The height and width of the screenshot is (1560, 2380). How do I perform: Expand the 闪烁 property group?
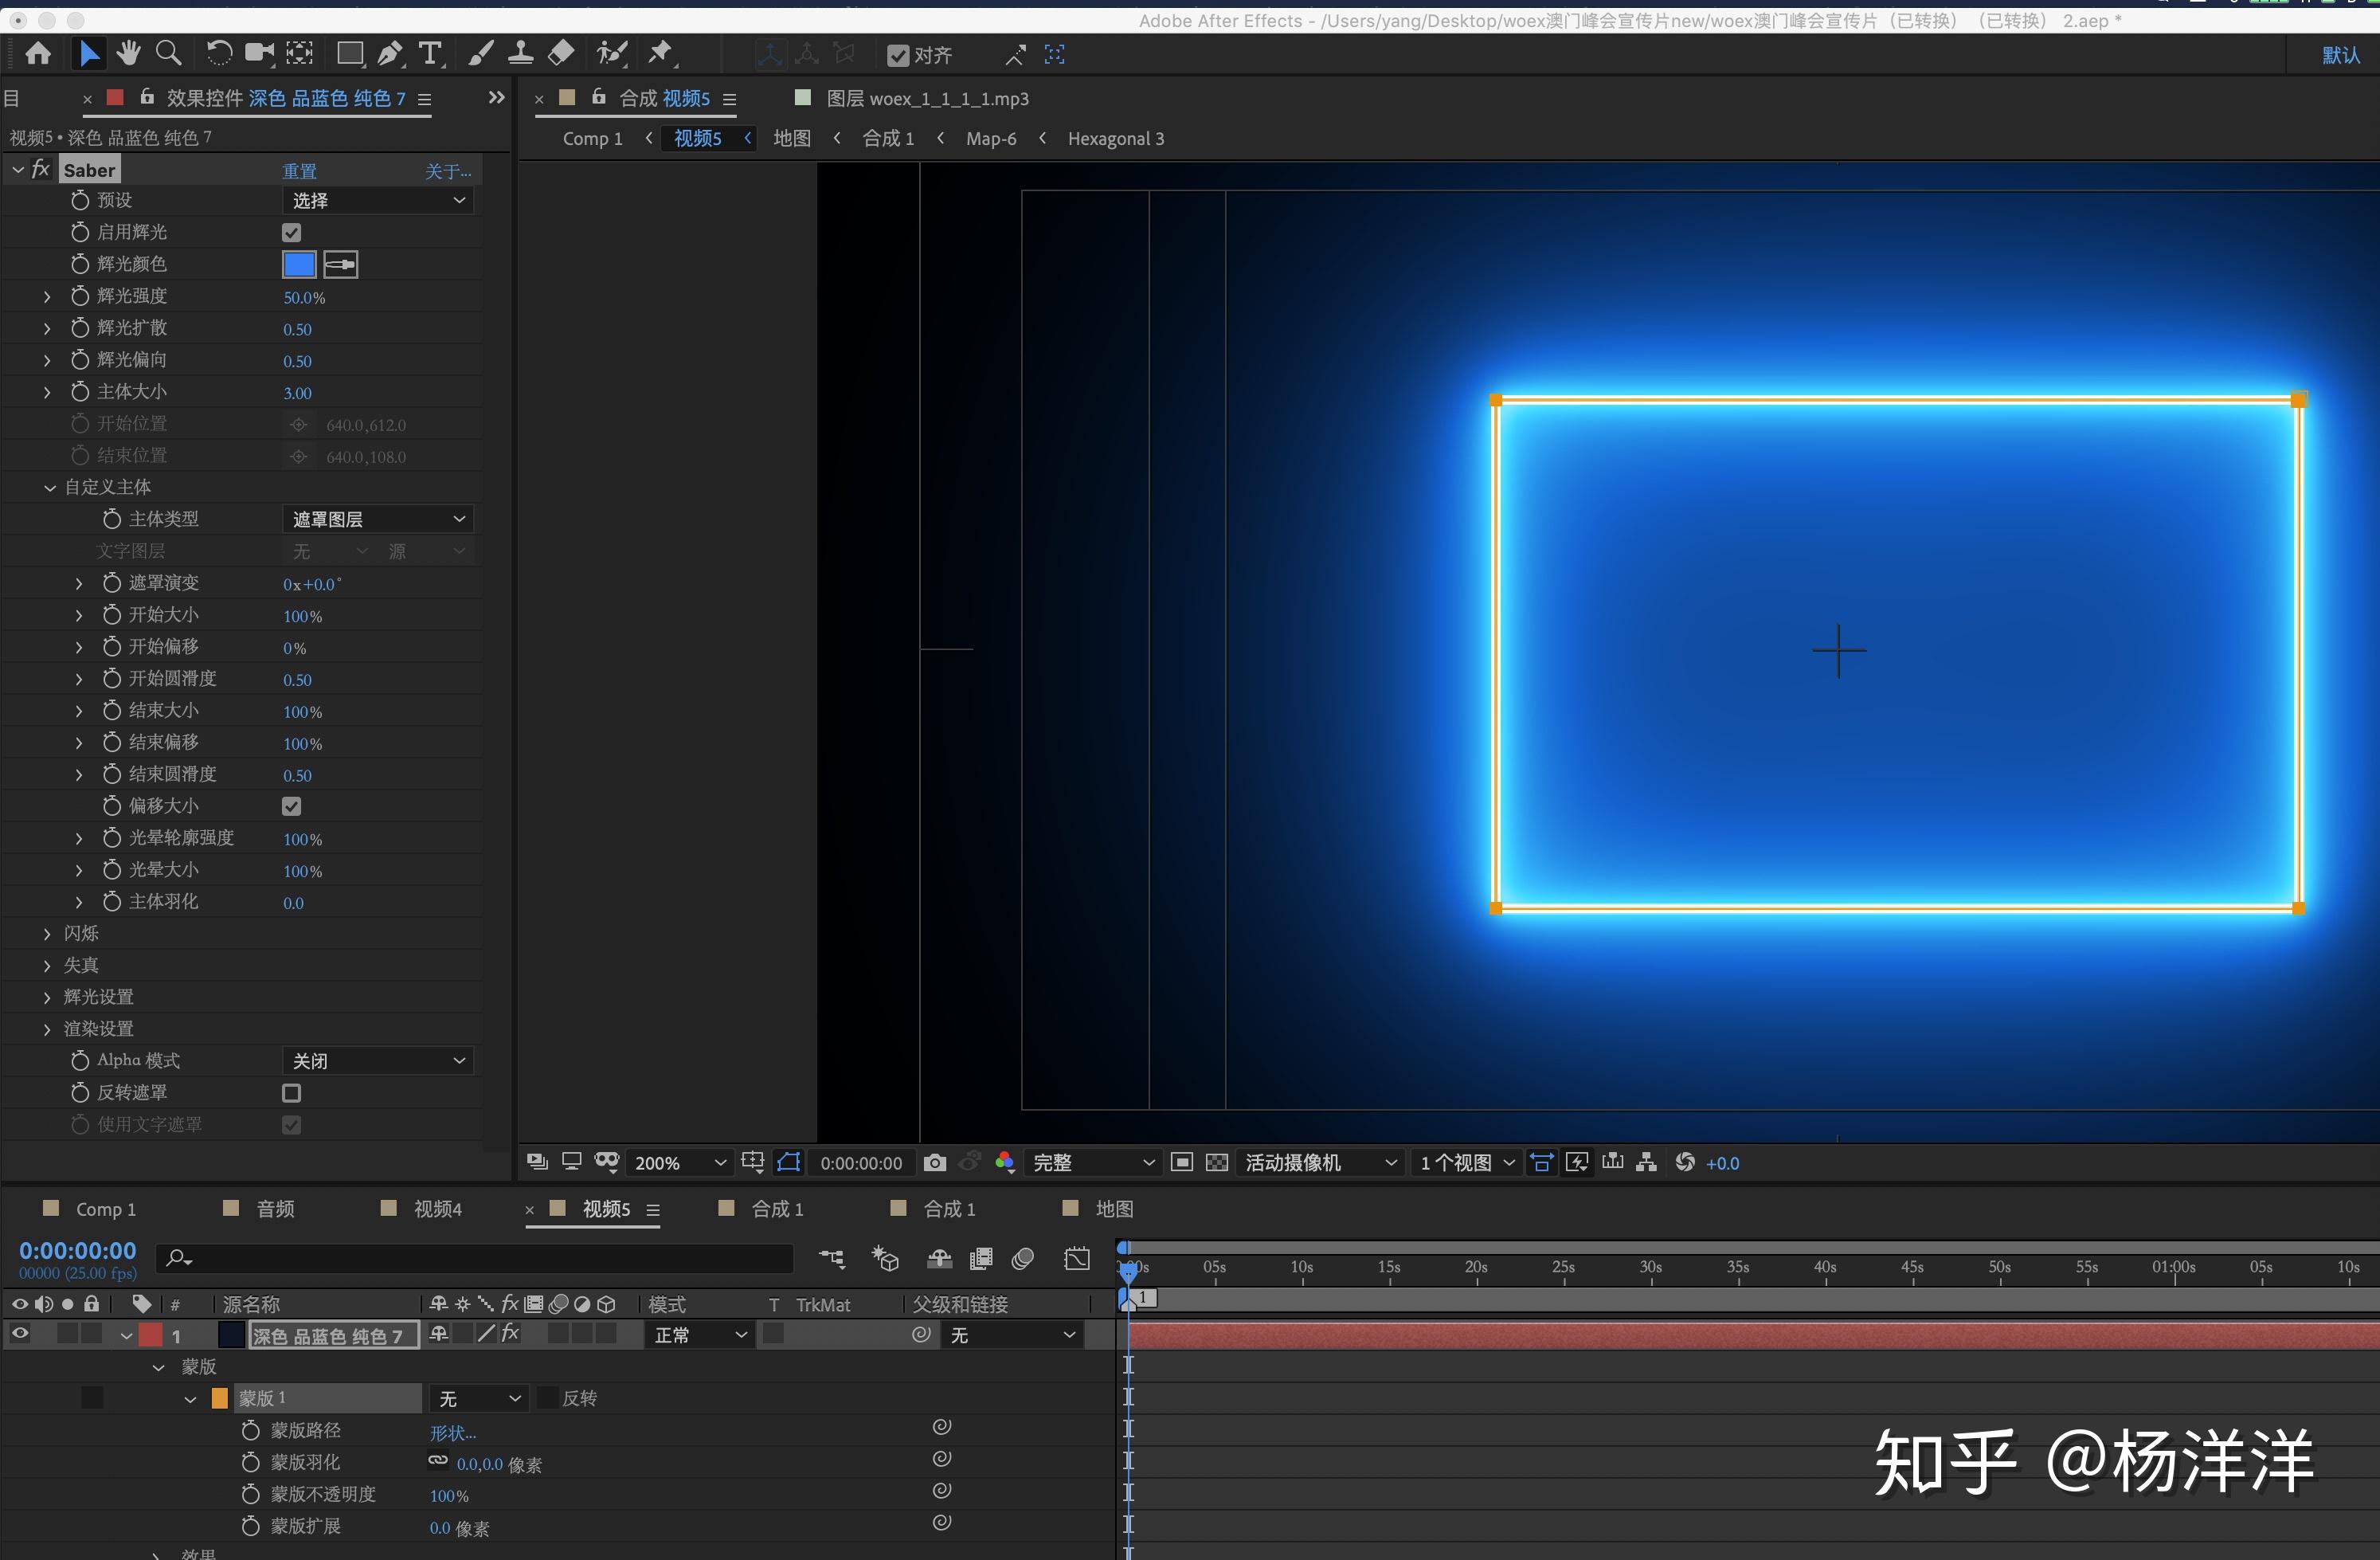(47, 933)
